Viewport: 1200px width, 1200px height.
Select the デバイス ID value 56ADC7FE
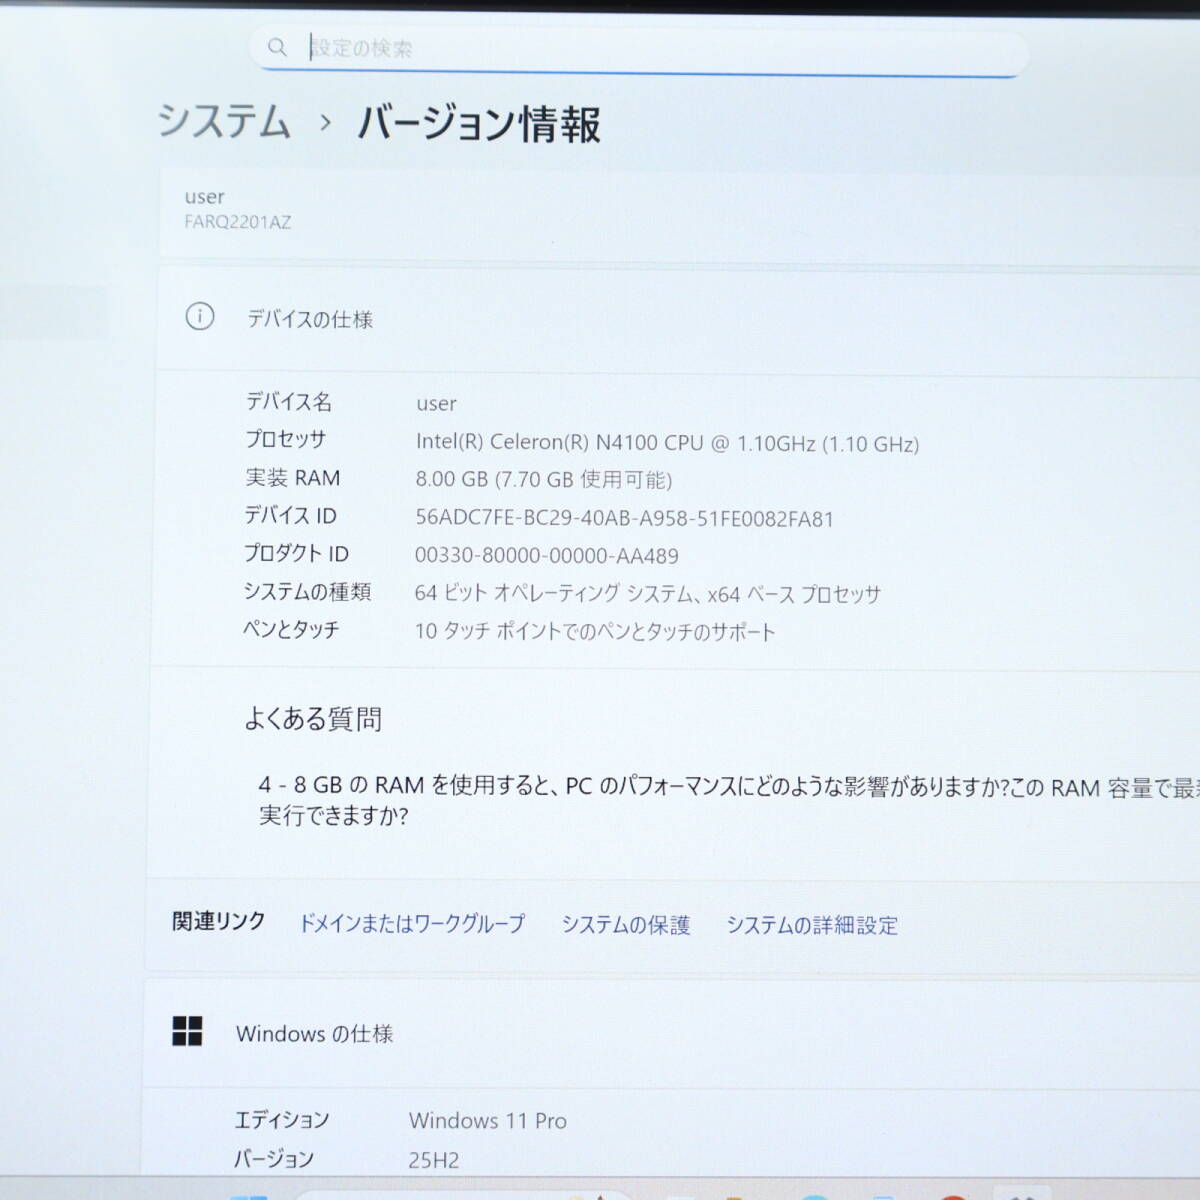[624, 518]
